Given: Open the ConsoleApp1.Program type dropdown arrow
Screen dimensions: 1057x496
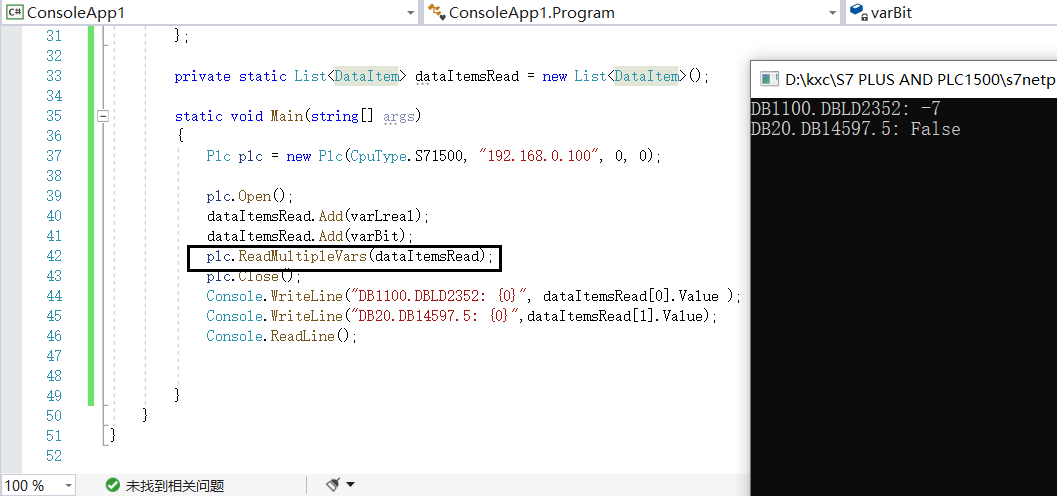Looking at the screenshot, I should tap(833, 12).
